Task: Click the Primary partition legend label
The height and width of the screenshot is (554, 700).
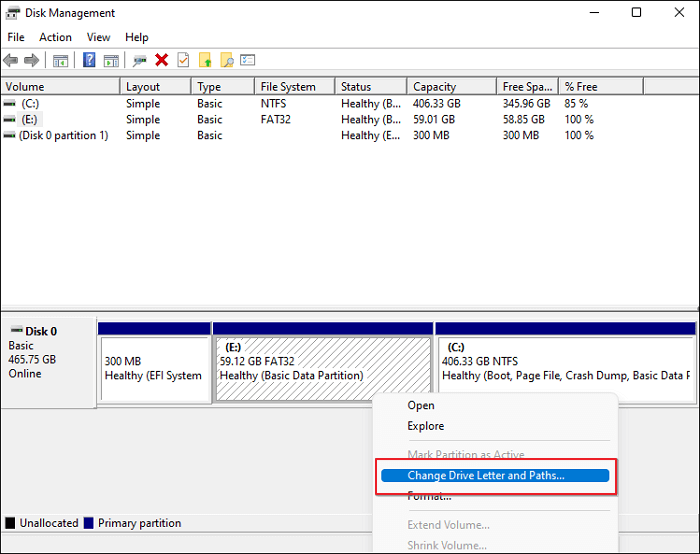Action: click(x=140, y=523)
